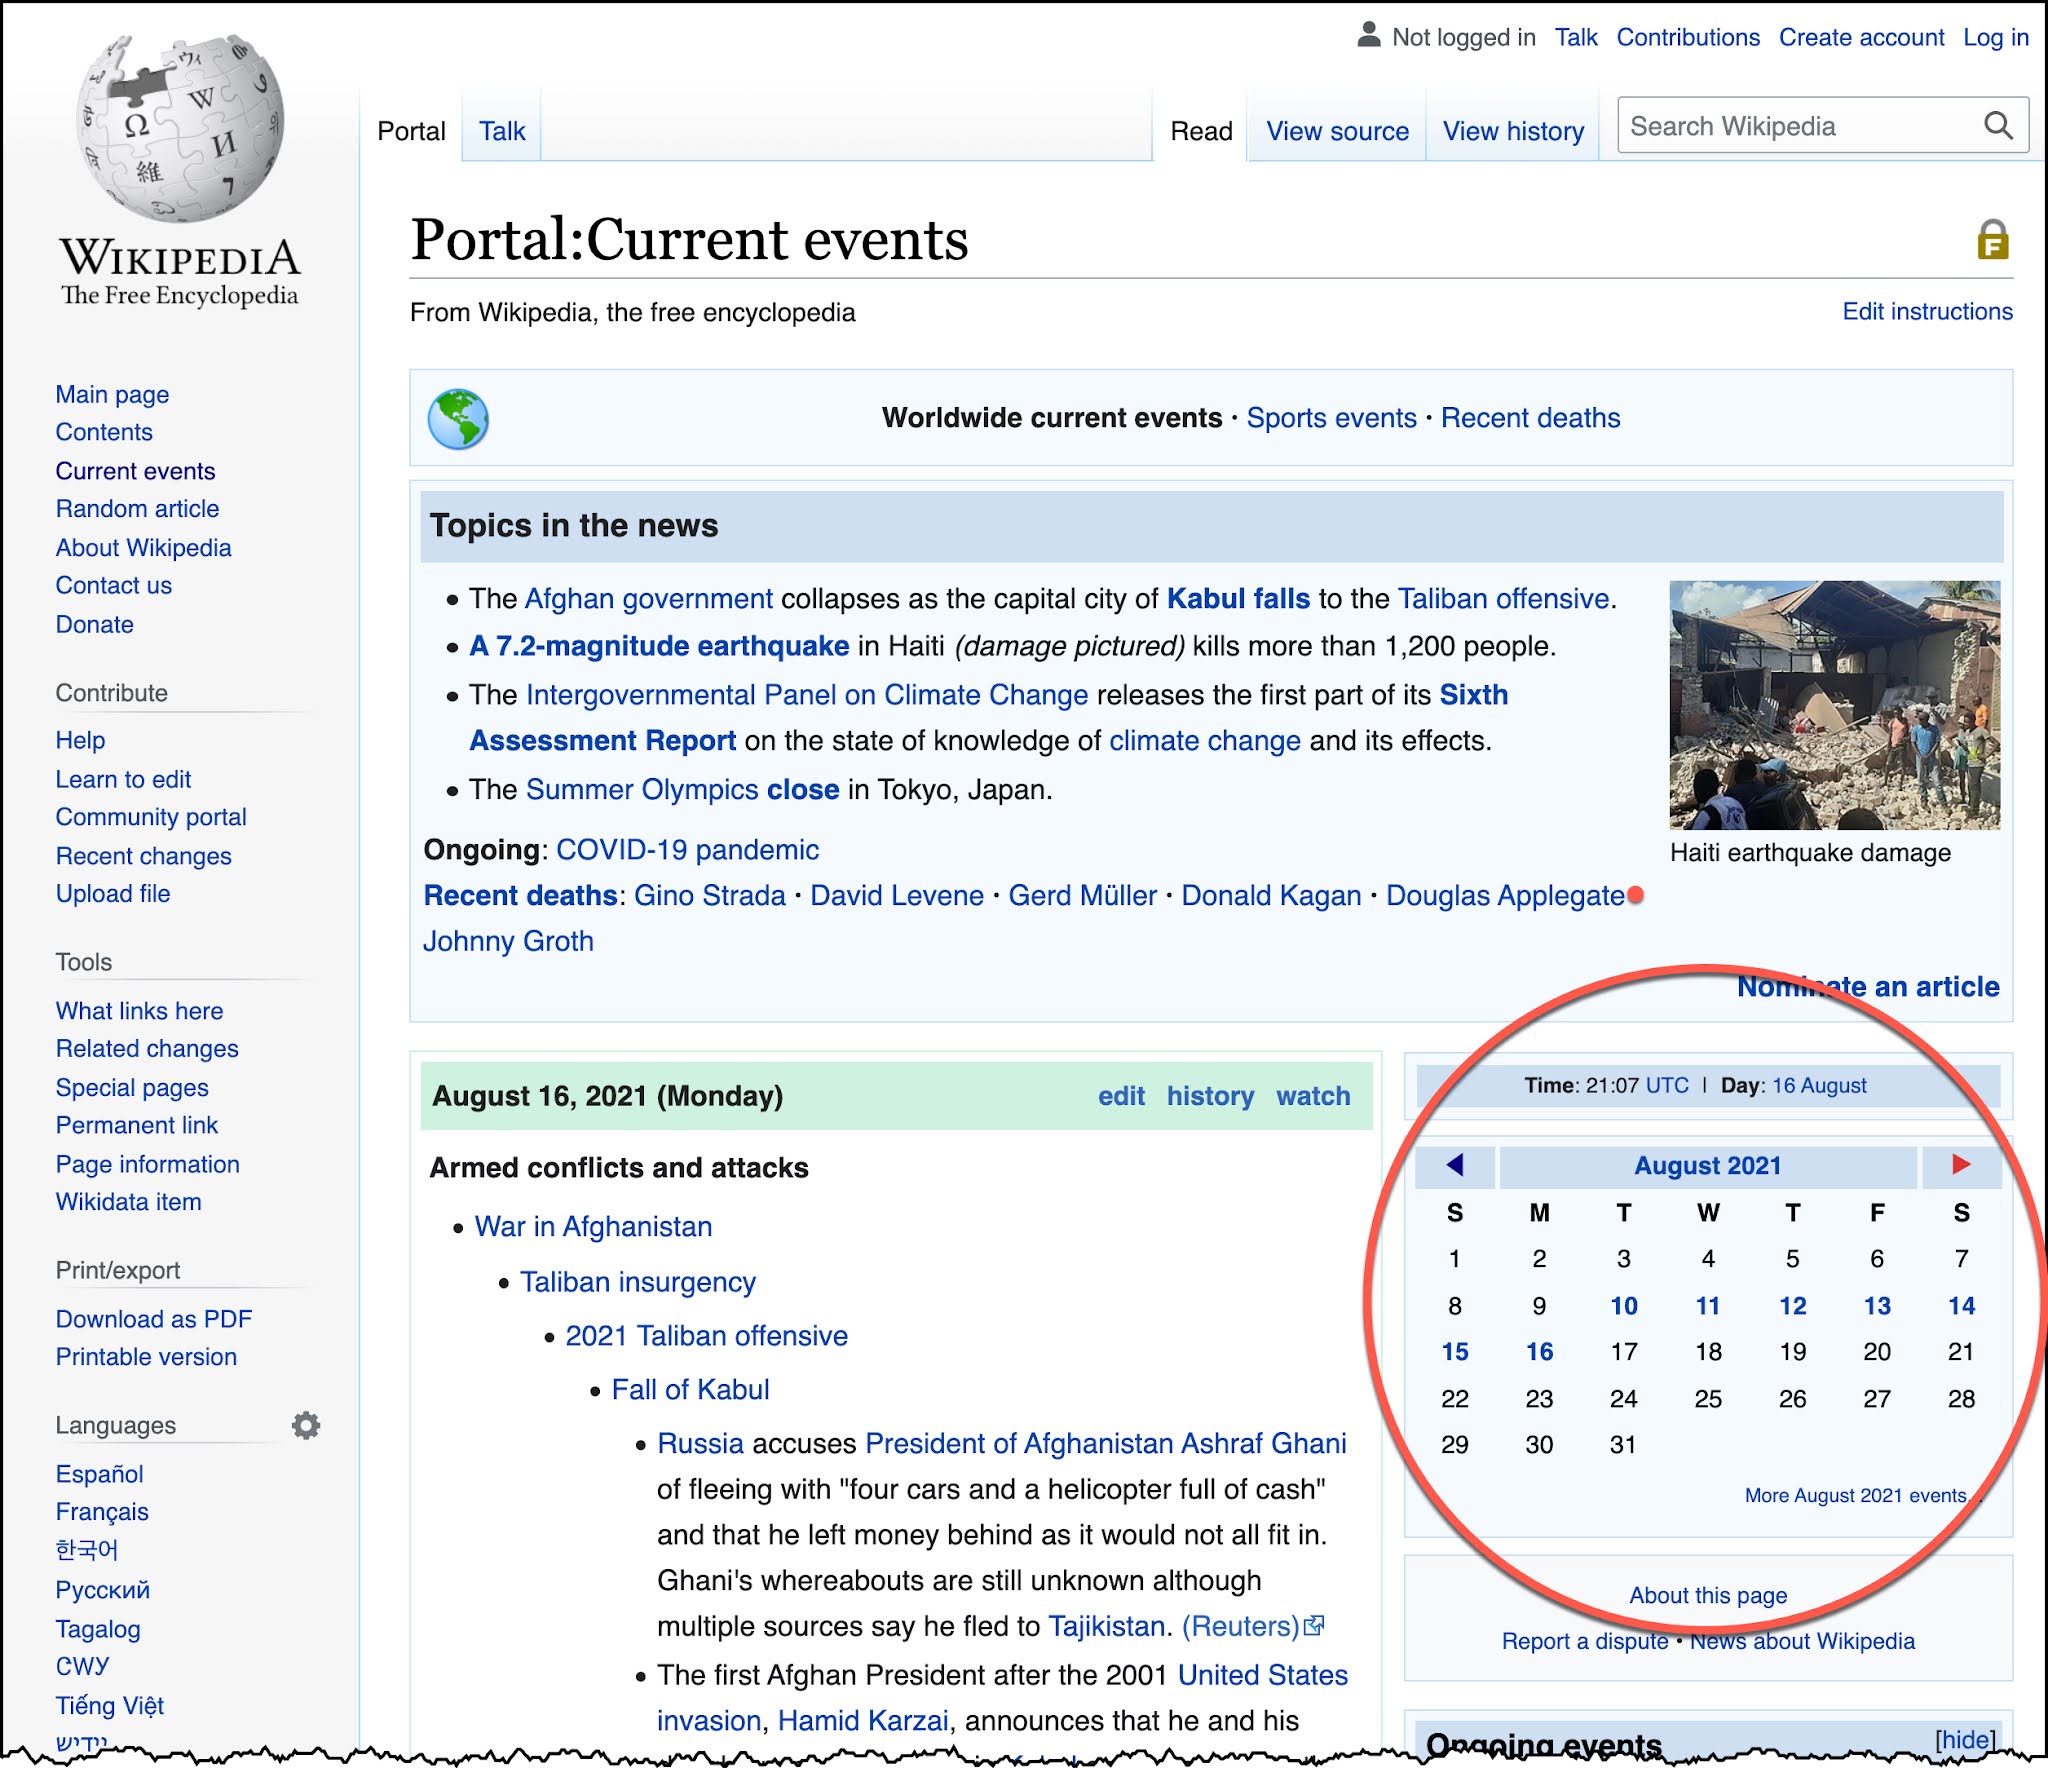Screen dimensions: 2048x1768
Task: Go to next month with red arrow
Action: point(1960,1164)
